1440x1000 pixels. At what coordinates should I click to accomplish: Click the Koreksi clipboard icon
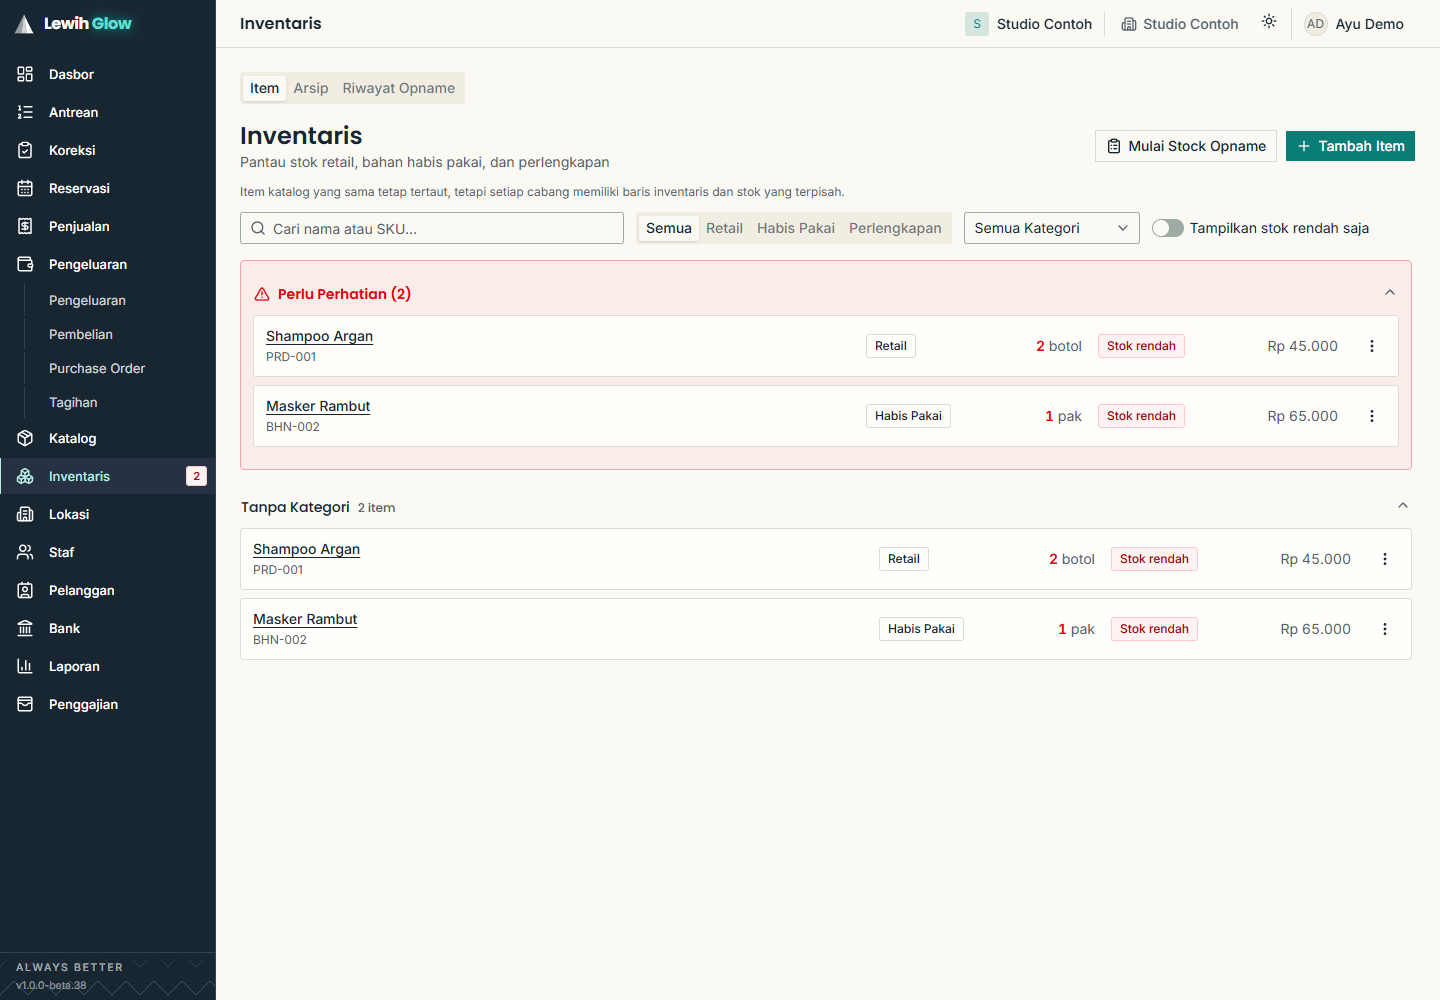pyautogui.click(x=25, y=150)
